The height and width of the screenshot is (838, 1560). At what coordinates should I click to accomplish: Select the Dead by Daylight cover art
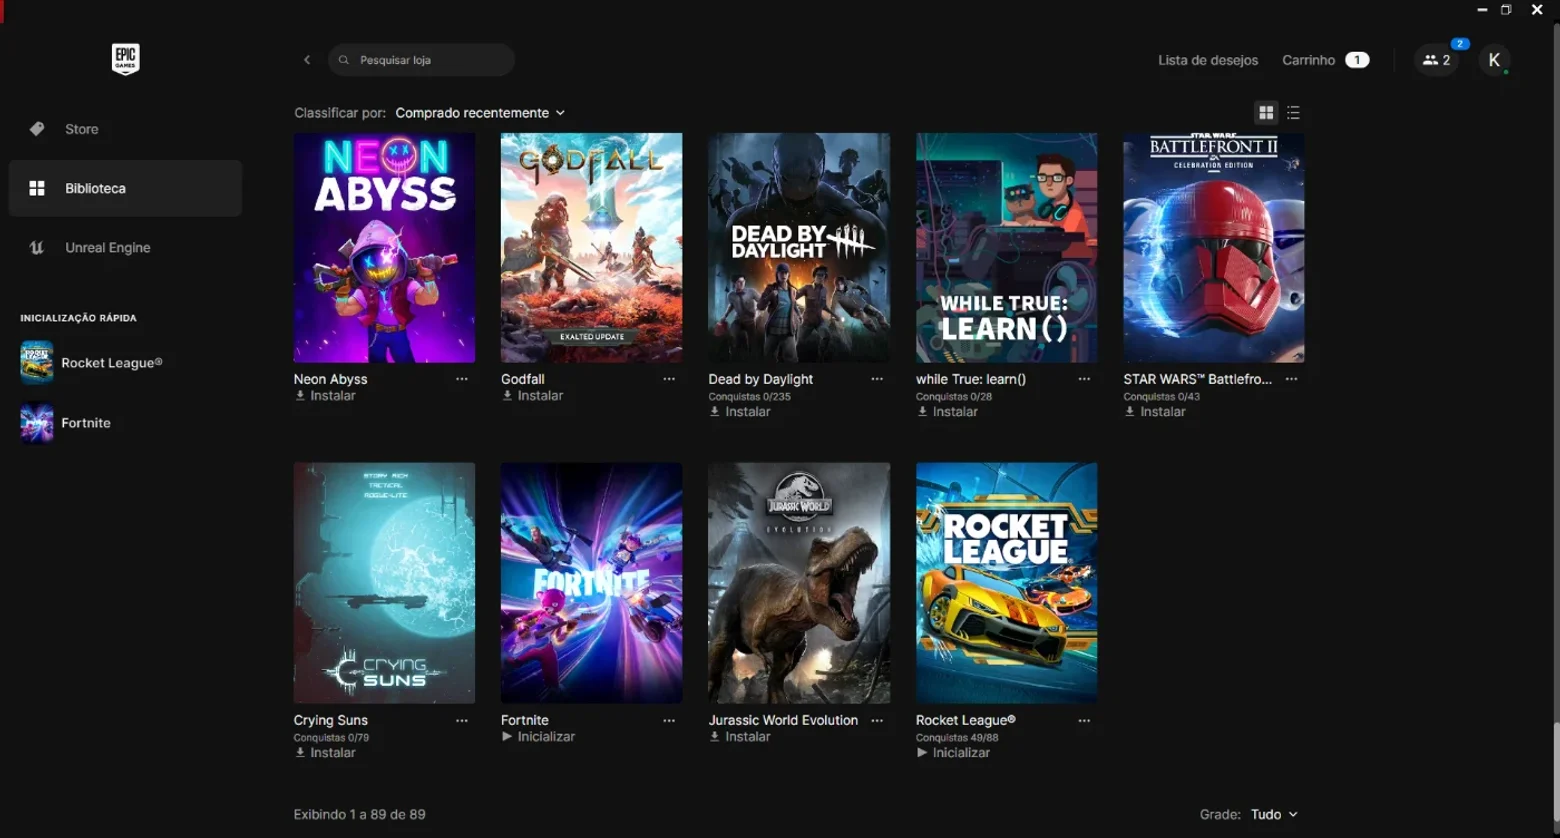(799, 248)
